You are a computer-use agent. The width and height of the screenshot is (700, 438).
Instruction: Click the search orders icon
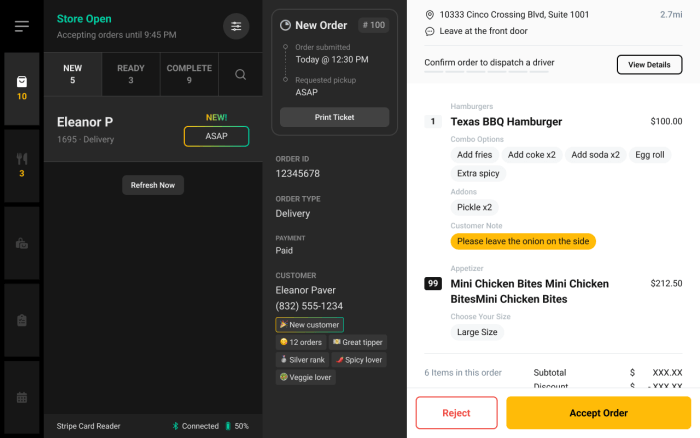(240, 74)
